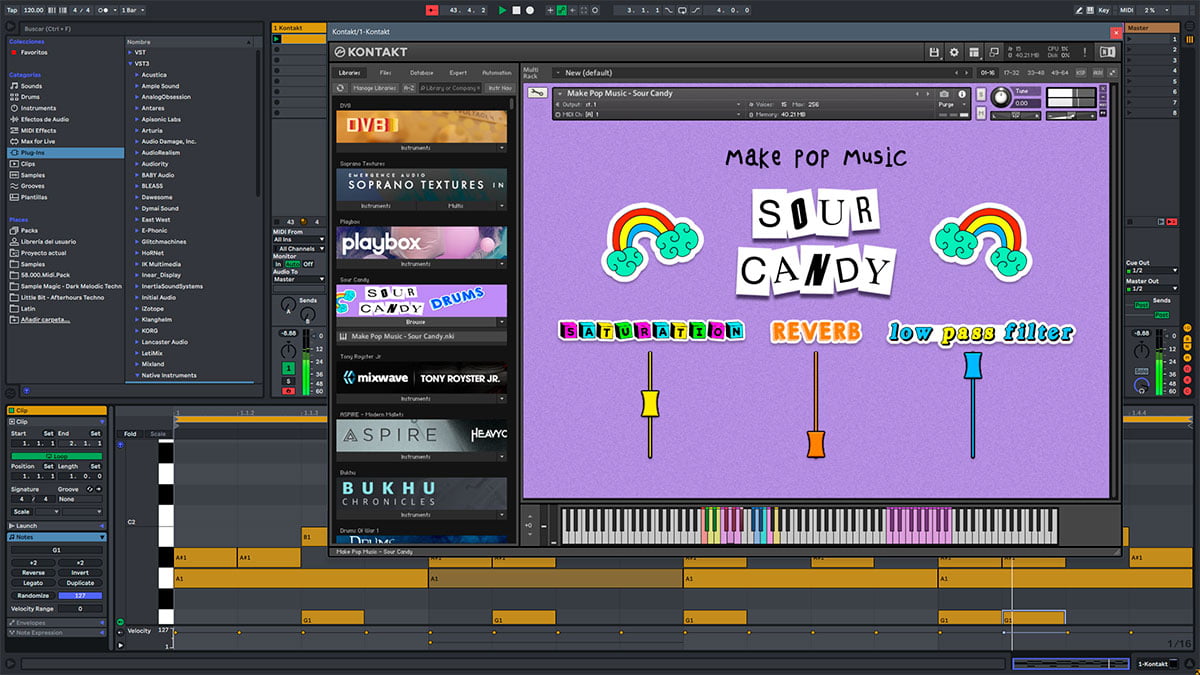Open Kontakt workspace layout icon
1200x675 pixels.
[974, 52]
